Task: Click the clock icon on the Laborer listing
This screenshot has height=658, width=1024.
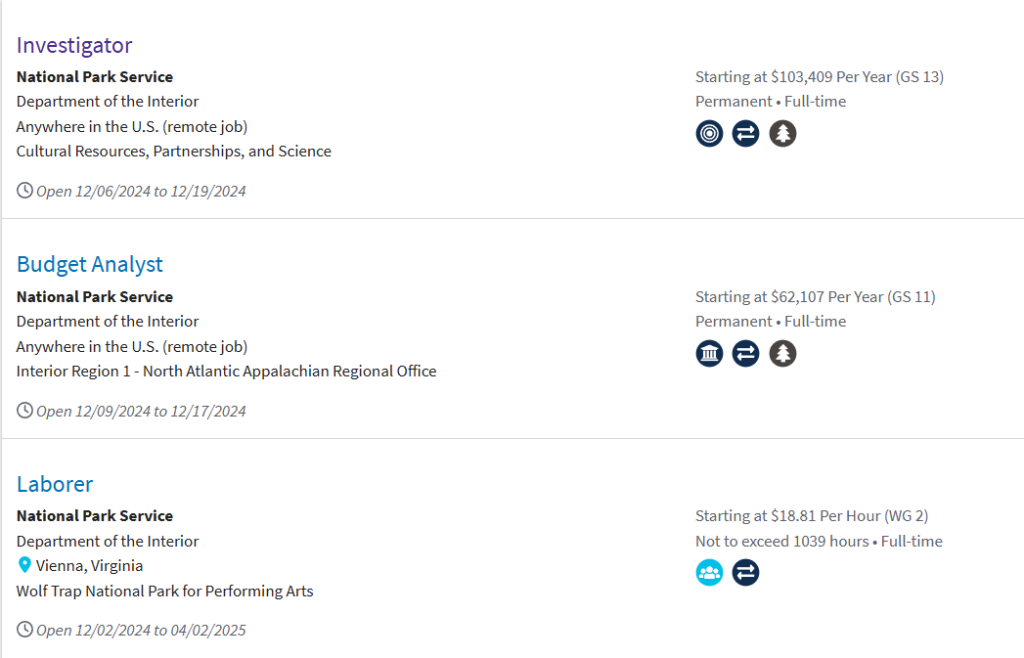Action: [x=25, y=629]
